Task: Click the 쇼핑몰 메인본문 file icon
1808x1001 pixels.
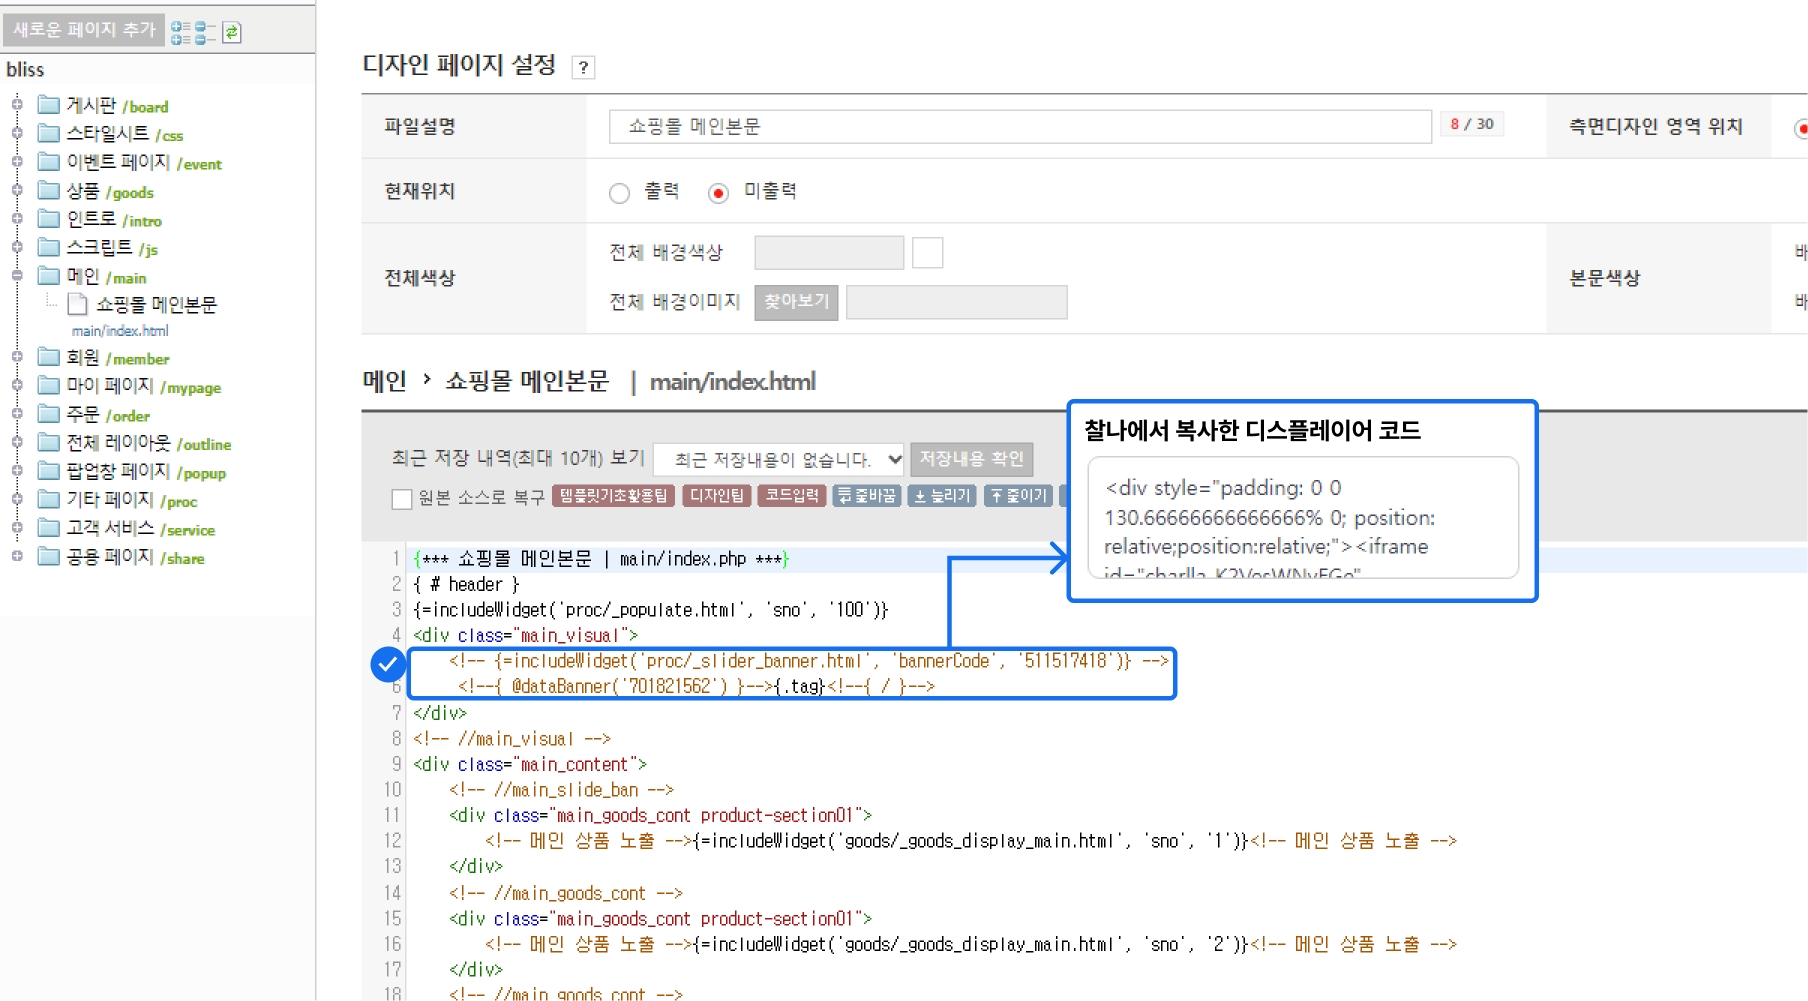Action: (78, 304)
